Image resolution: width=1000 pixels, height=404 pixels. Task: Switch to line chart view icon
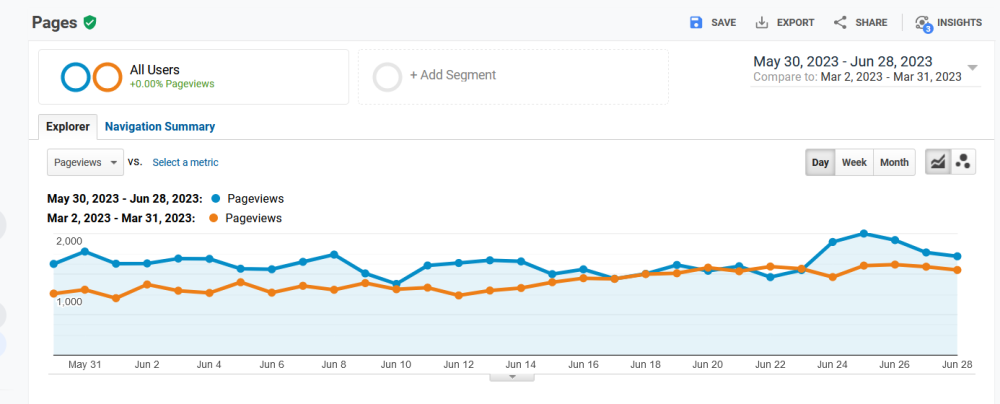tap(938, 162)
